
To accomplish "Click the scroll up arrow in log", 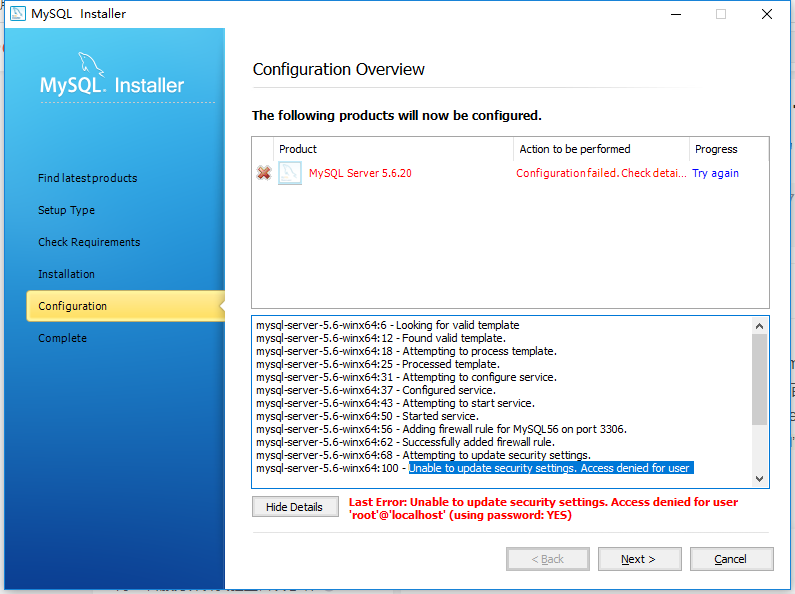I will (759, 326).
